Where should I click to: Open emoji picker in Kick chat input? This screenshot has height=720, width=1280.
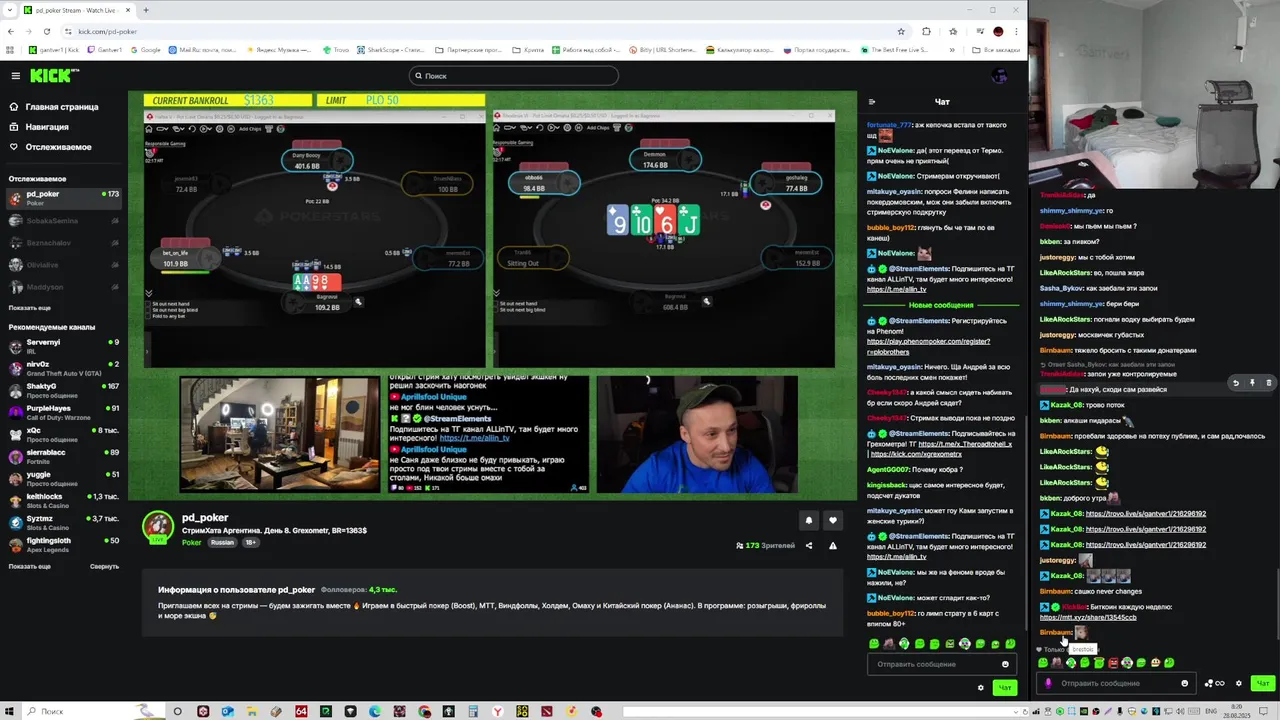coord(1005,664)
